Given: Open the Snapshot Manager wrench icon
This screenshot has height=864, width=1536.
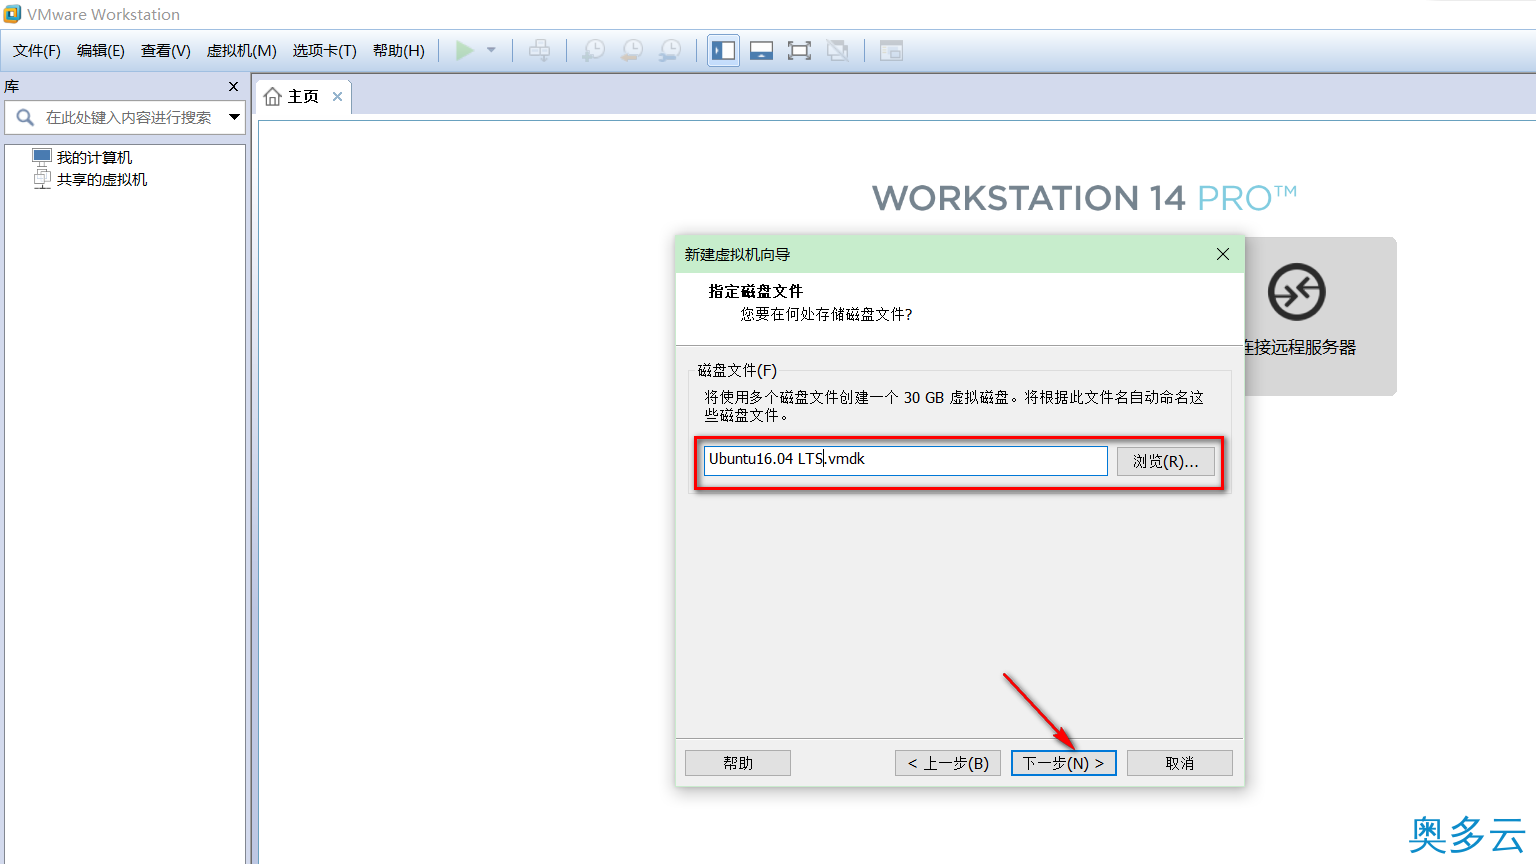Looking at the screenshot, I should click(670, 50).
